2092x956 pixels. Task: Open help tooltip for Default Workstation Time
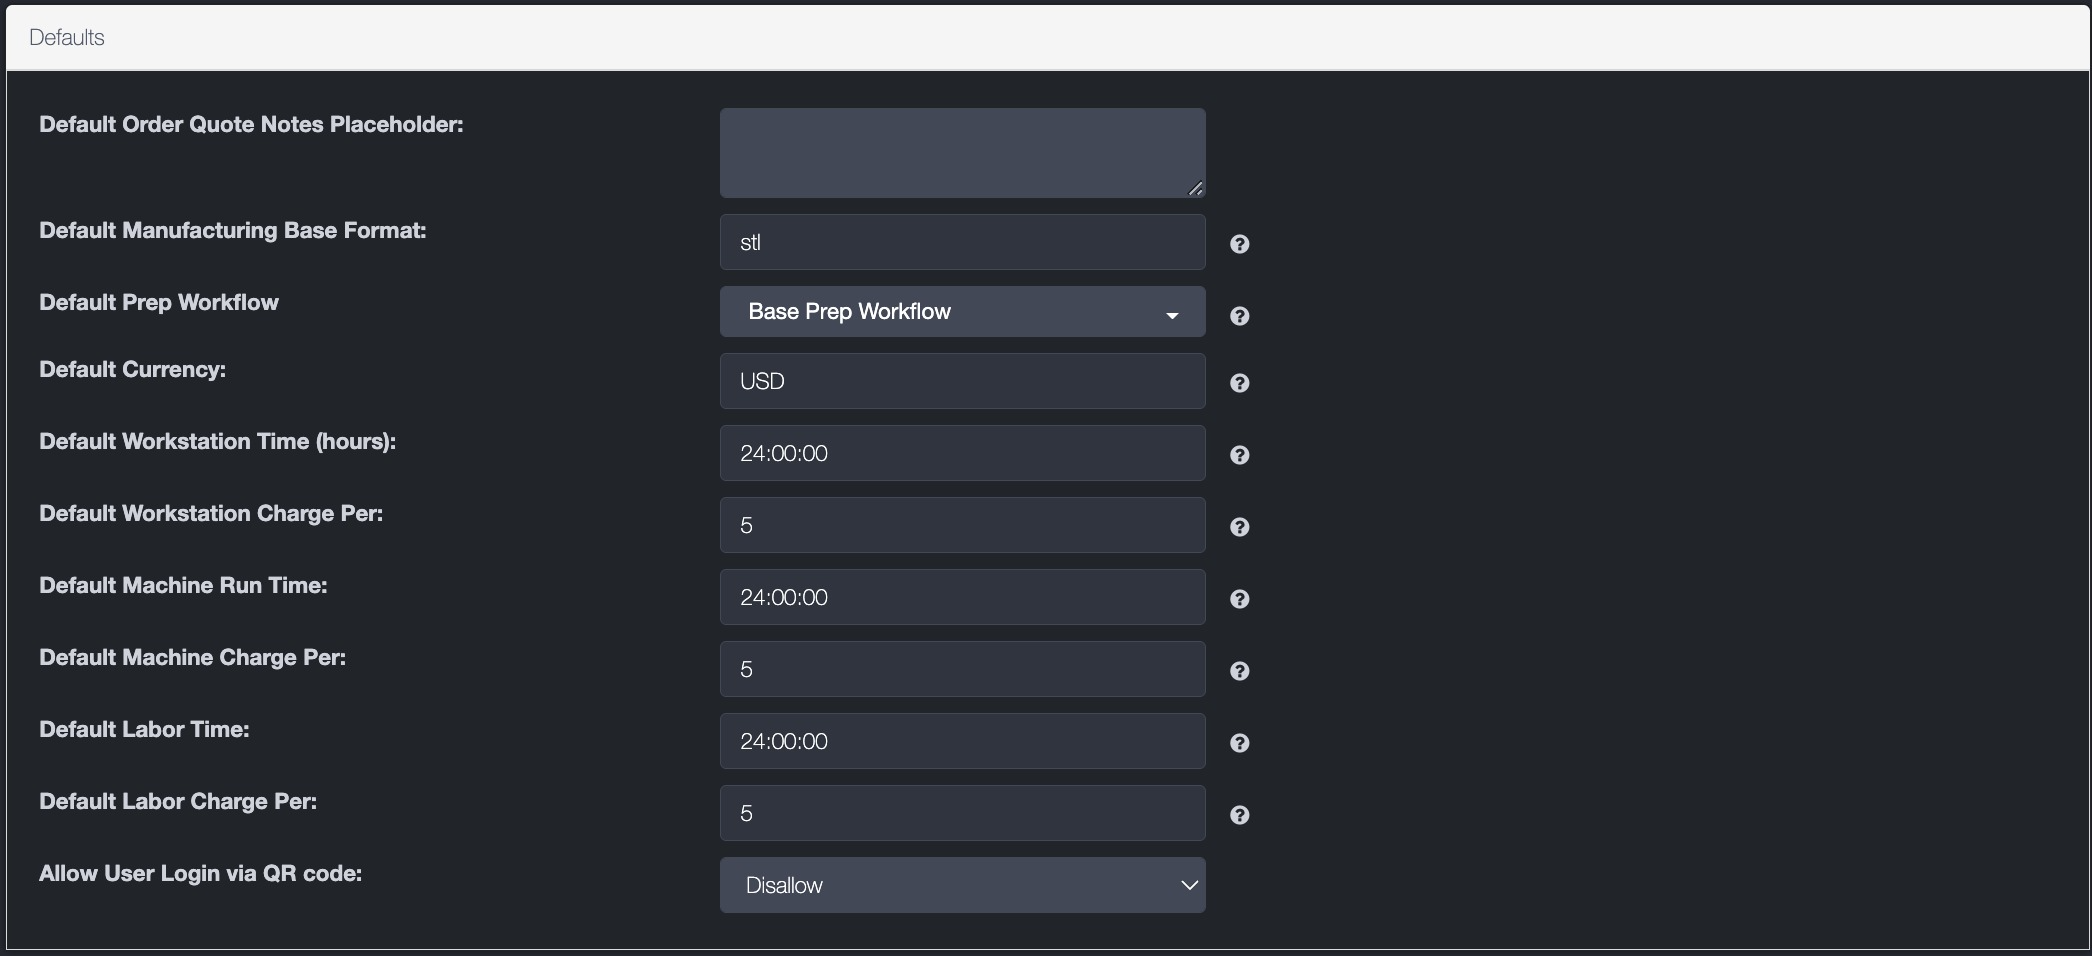[1239, 455]
